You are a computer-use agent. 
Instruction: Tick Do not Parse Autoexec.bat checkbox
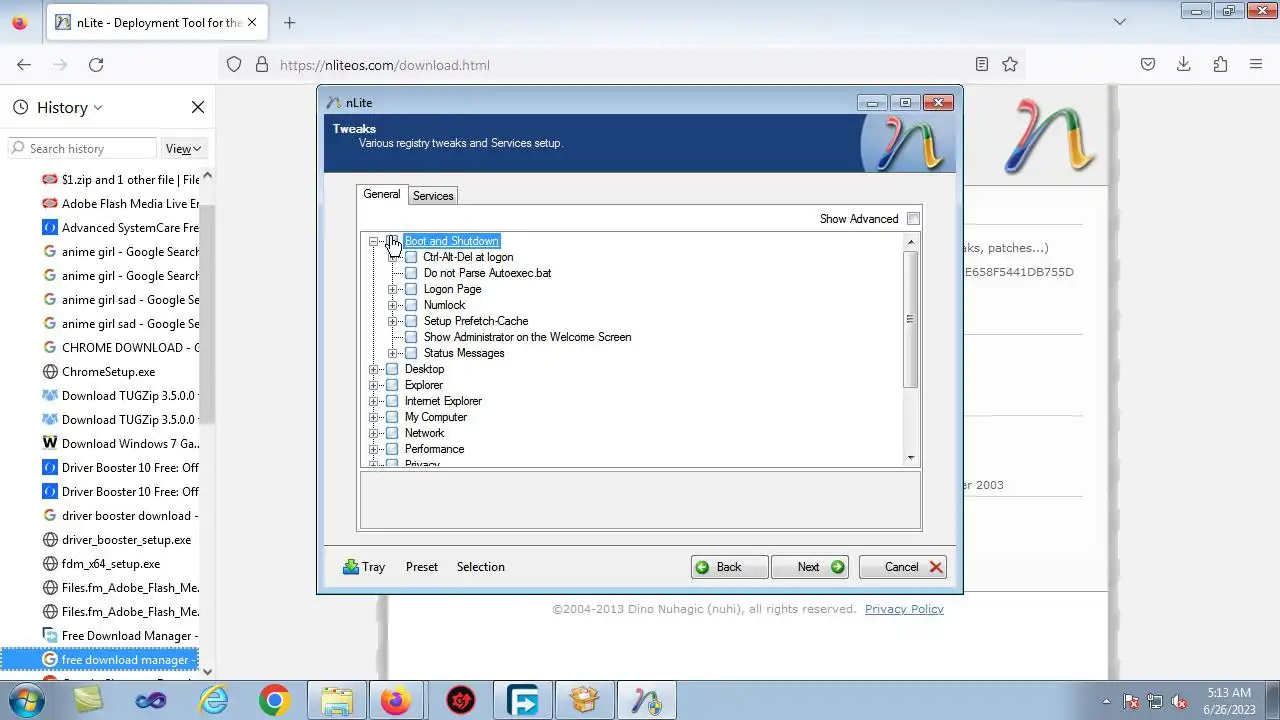pos(411,273)
